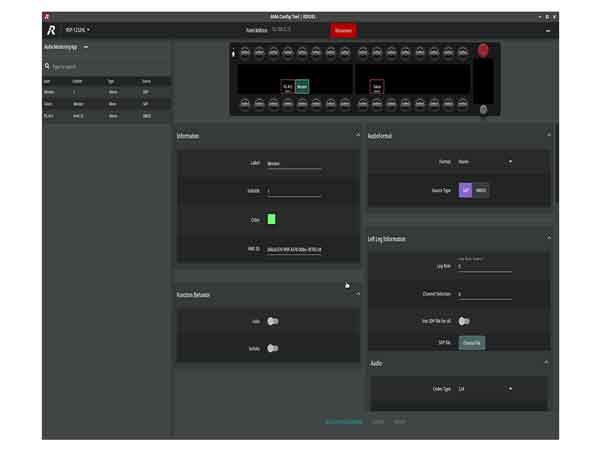600x450 pixels.
Task: Click the Choose File button for the SIP file
Action: click(471, 343)
